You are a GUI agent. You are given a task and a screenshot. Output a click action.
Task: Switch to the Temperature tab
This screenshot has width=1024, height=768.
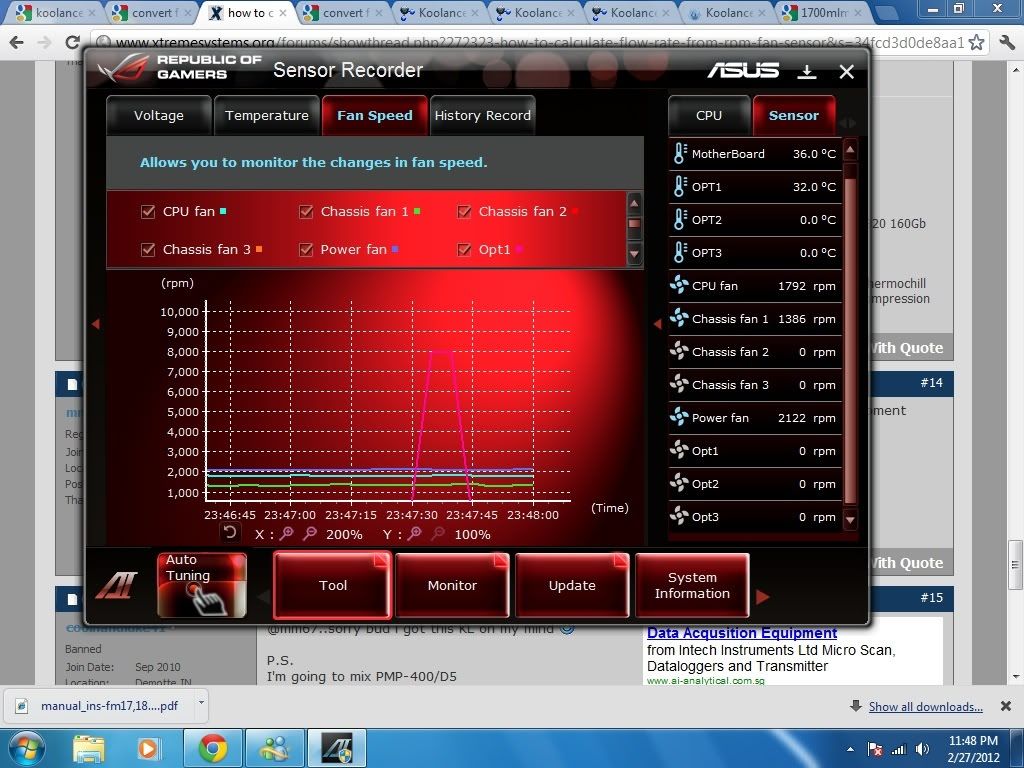(266, 116)
